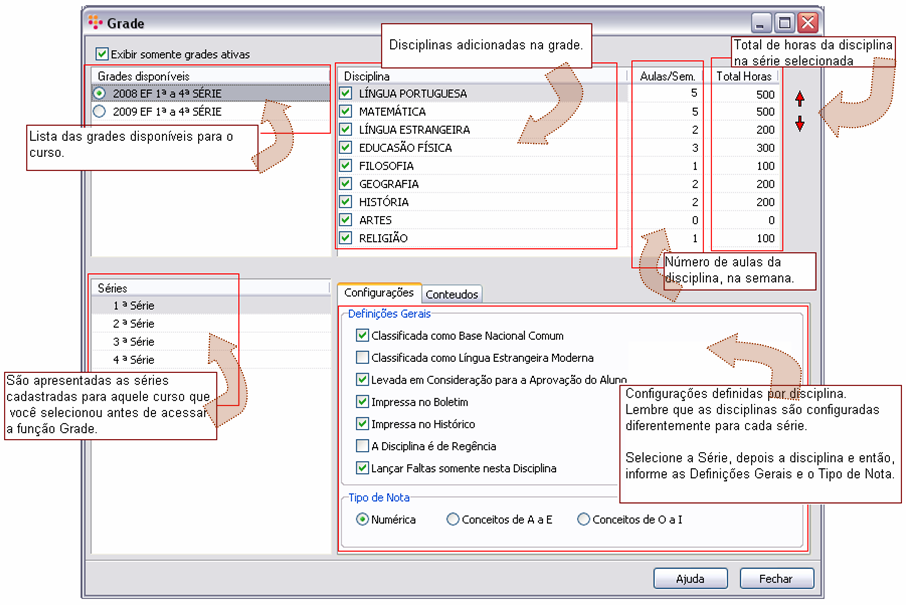This screenshot has width=906, height=605.
Task: Open the Conteudos tab
Action: (x=452, y=294)
